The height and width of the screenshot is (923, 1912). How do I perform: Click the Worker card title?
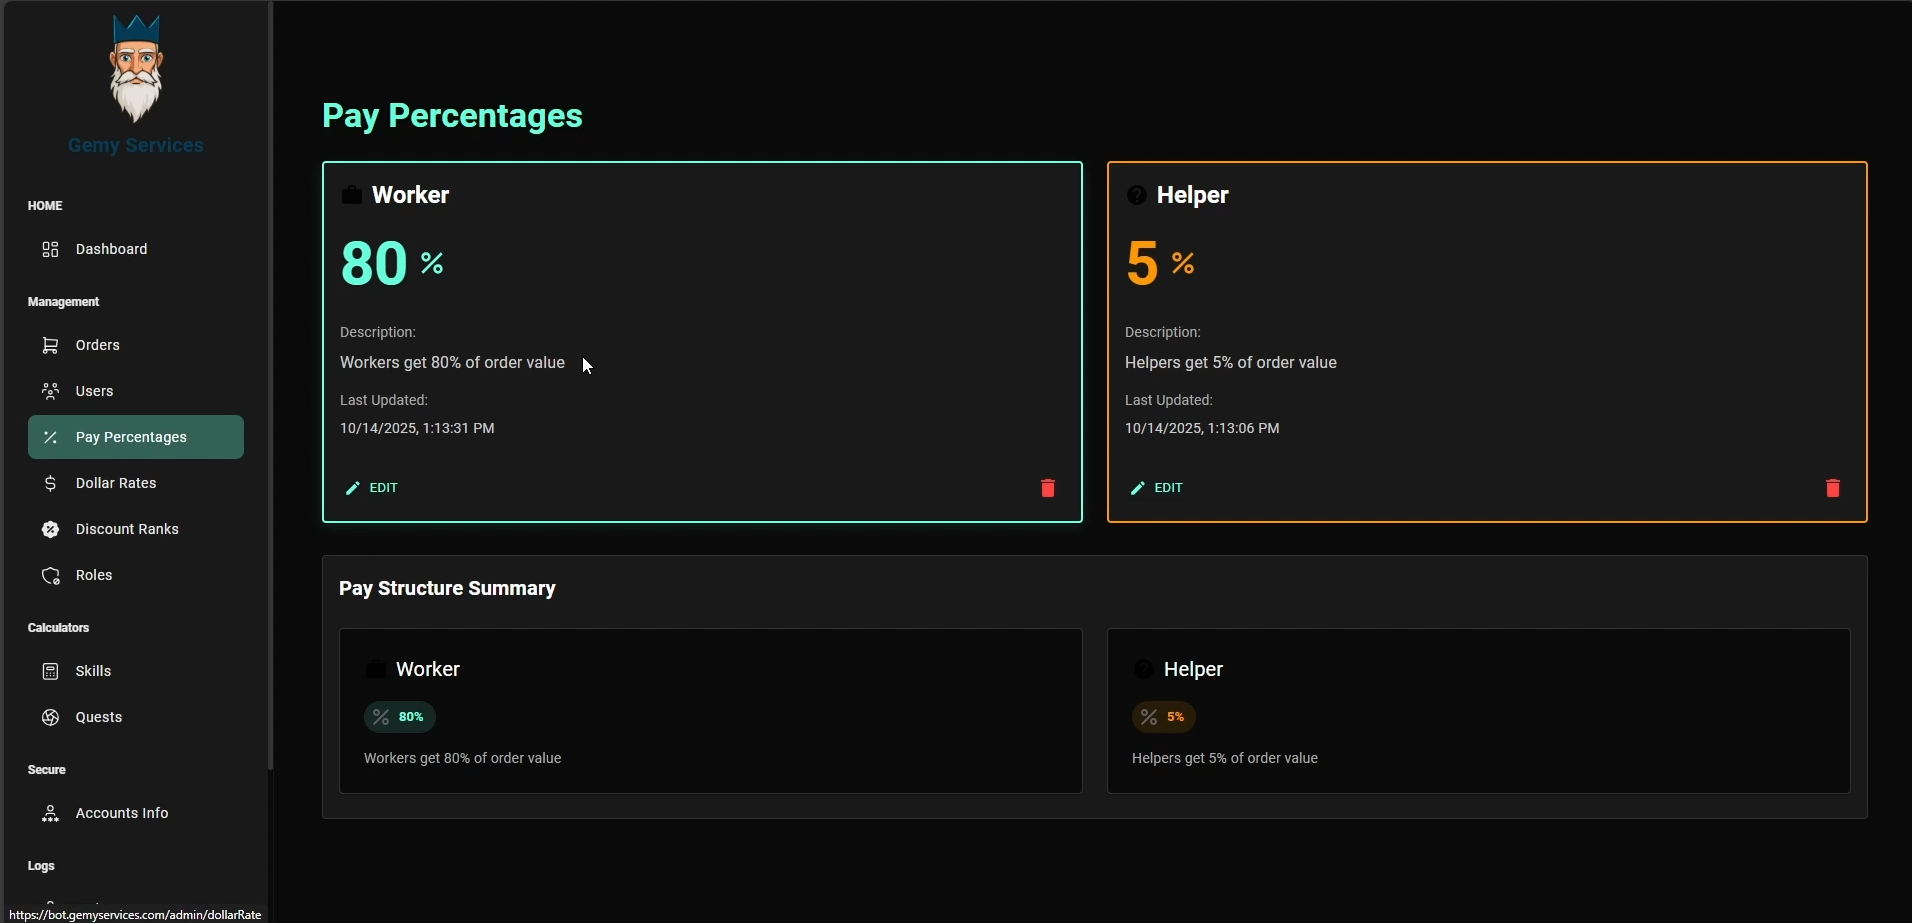pos(410,195)
